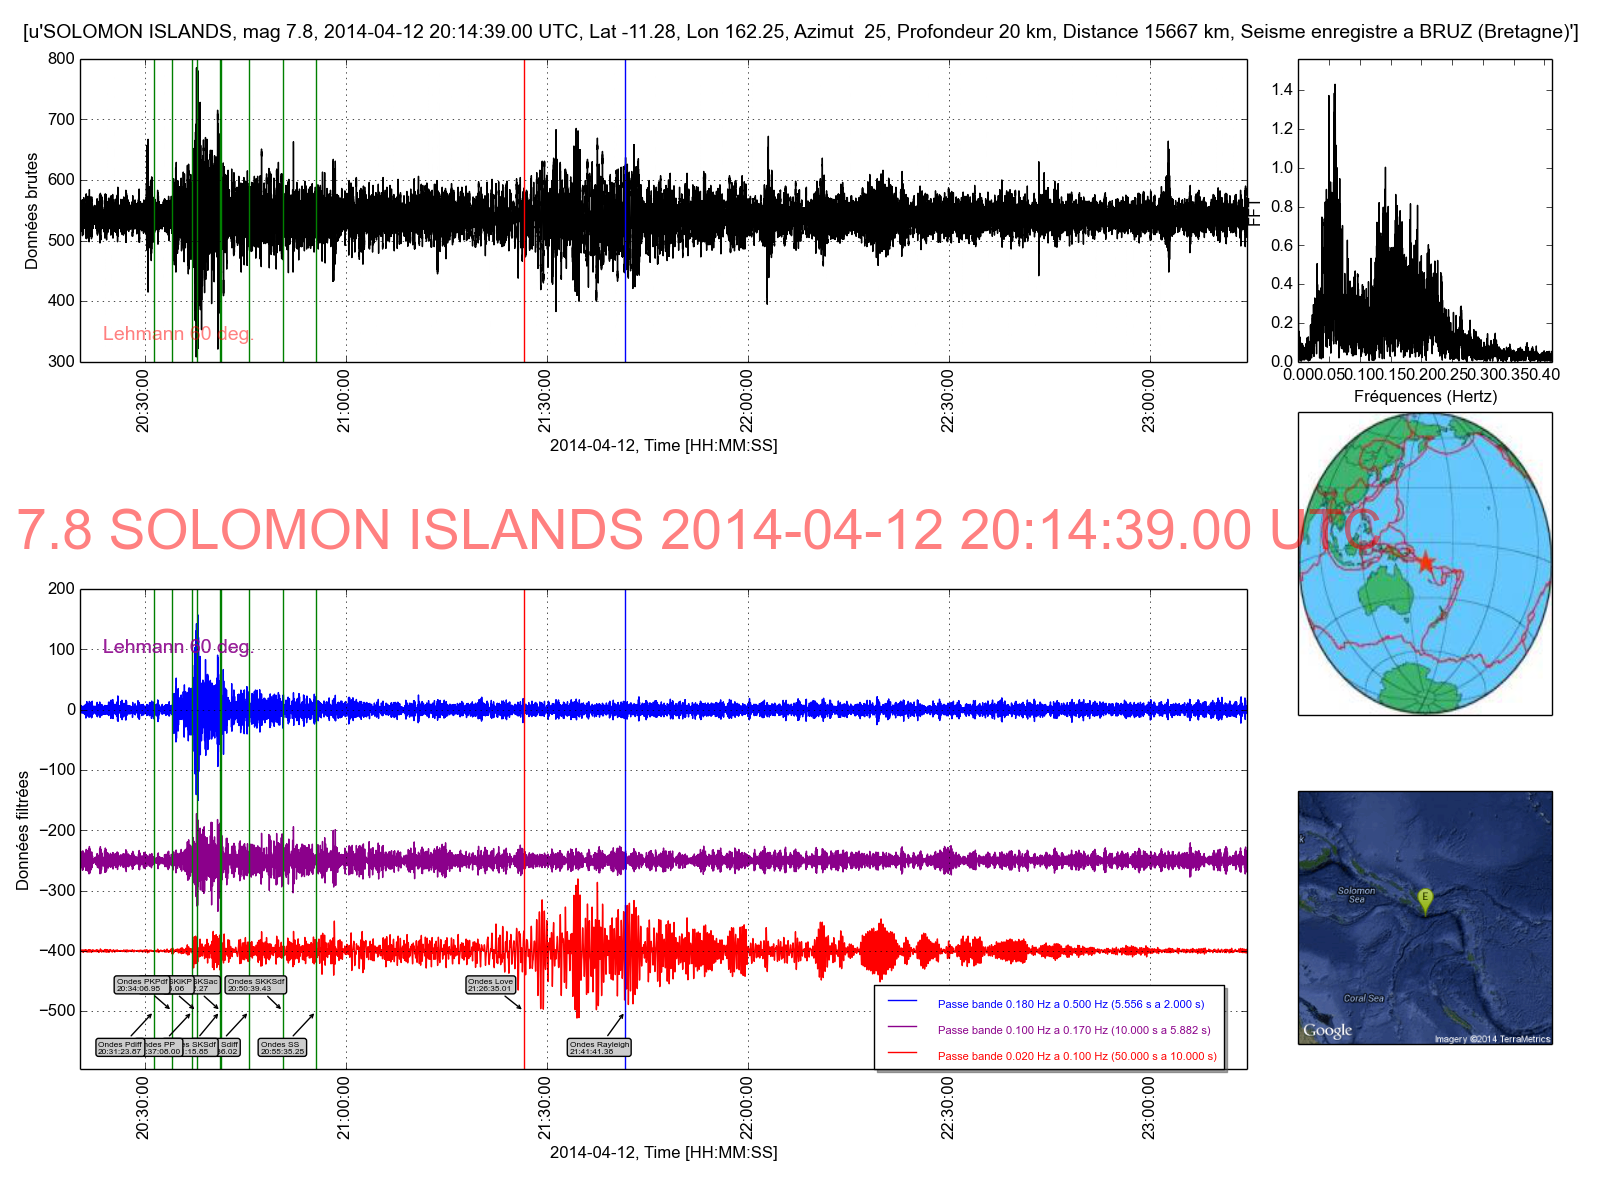Select the Ondes Rayleigh annotation box
Screen dimensions: 1600x1188
(599, 1047)
